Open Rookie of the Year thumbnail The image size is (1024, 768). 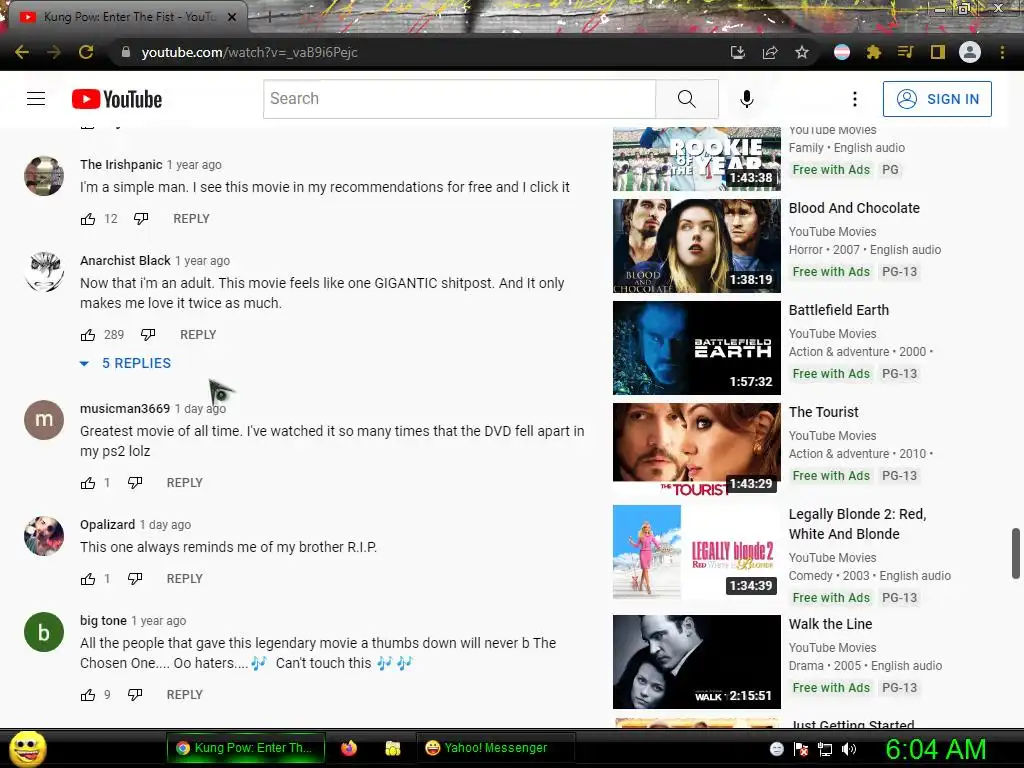[697, 159]
